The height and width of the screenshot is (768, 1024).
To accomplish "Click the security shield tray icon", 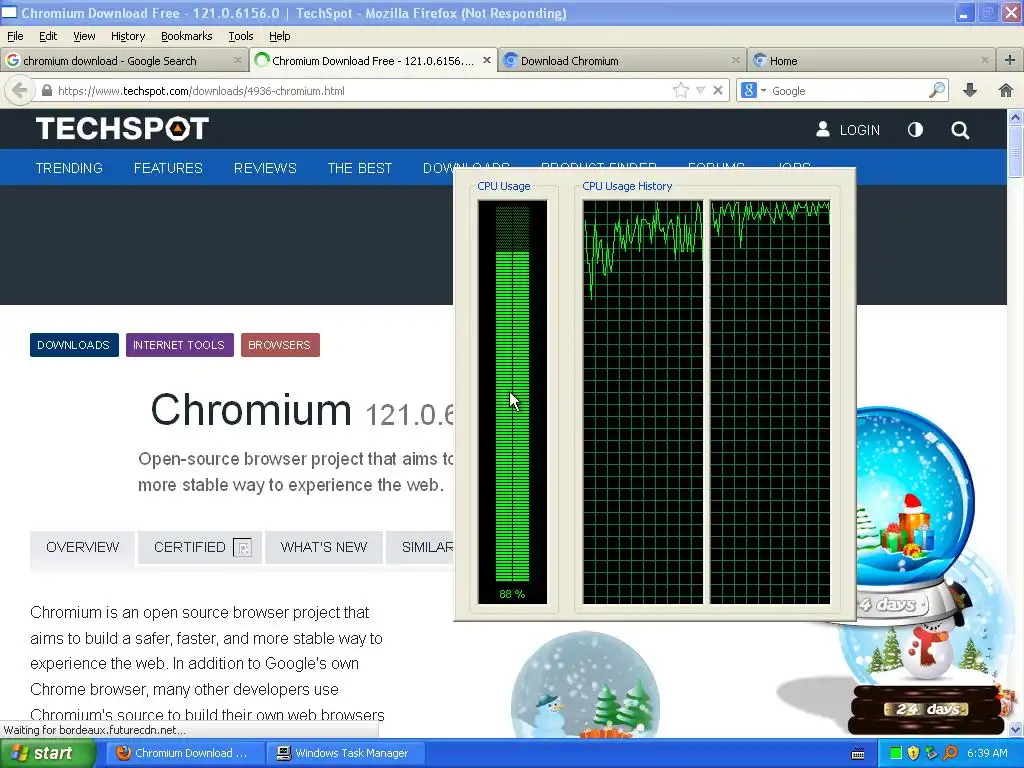I will pos(914,753).
